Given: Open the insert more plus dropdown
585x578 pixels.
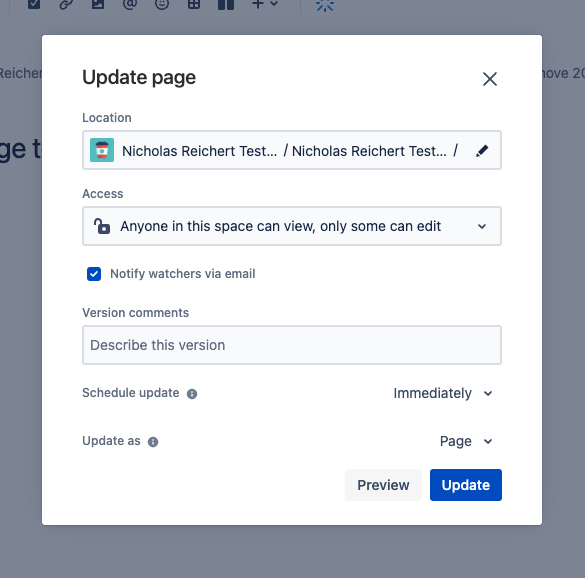Looking at the screenshot, I should (265, 4).
